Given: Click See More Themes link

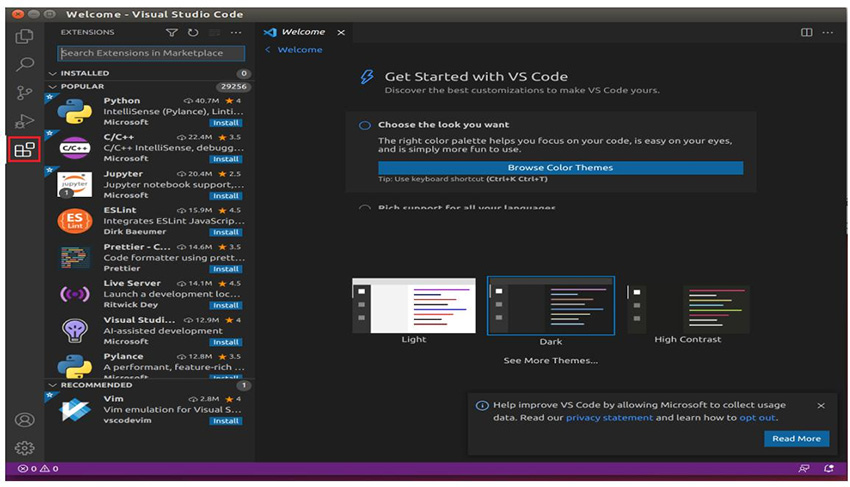Looking at the screenshot, I should pos(550,361).
